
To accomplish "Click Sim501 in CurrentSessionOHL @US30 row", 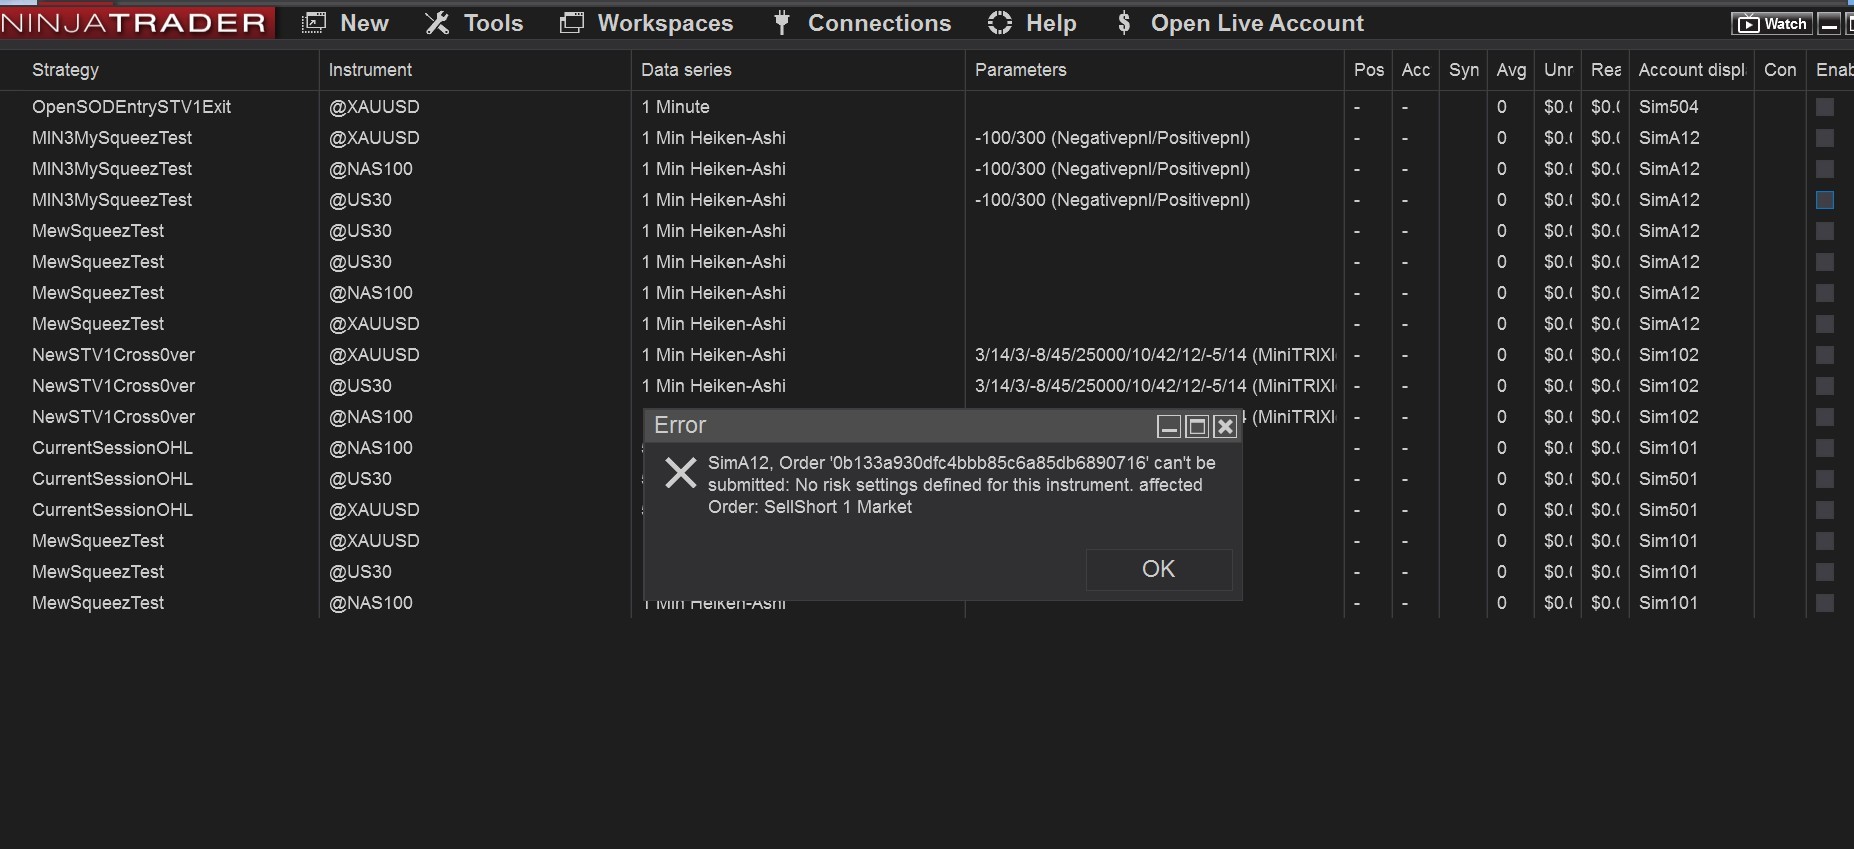I will (1669, 479).
